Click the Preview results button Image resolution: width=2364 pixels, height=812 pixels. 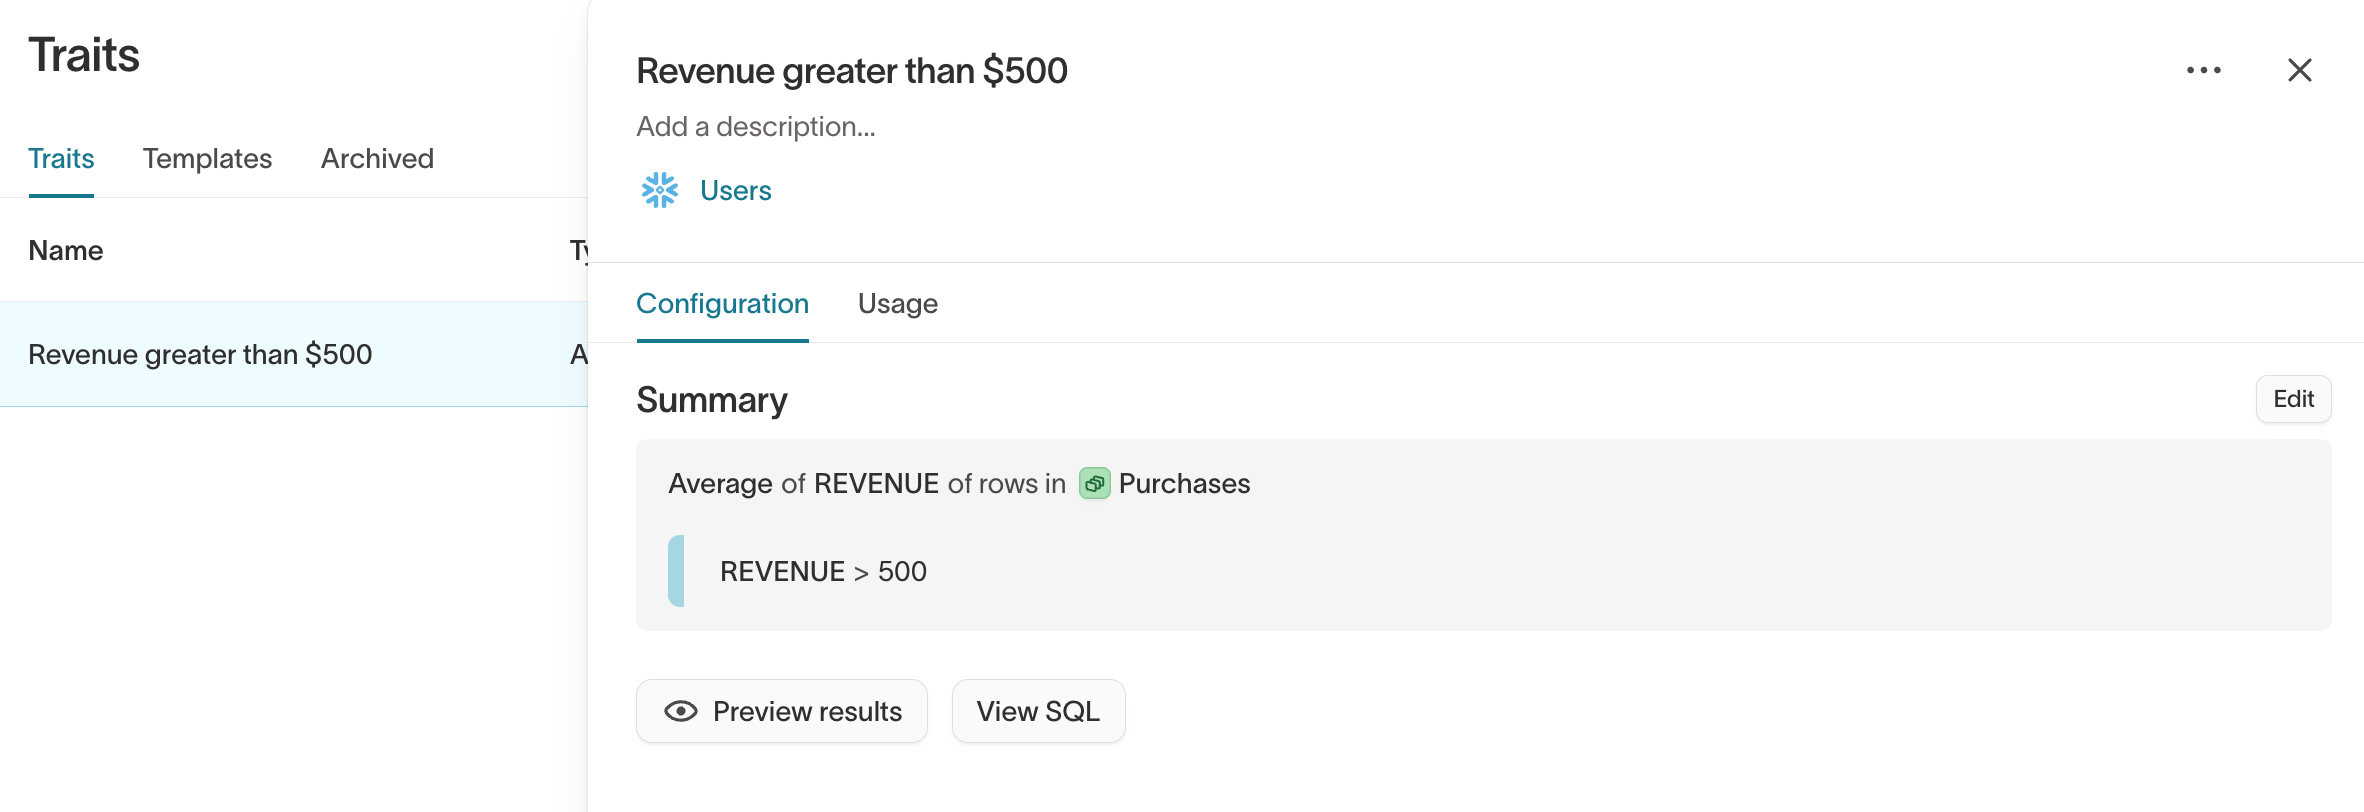782,711
